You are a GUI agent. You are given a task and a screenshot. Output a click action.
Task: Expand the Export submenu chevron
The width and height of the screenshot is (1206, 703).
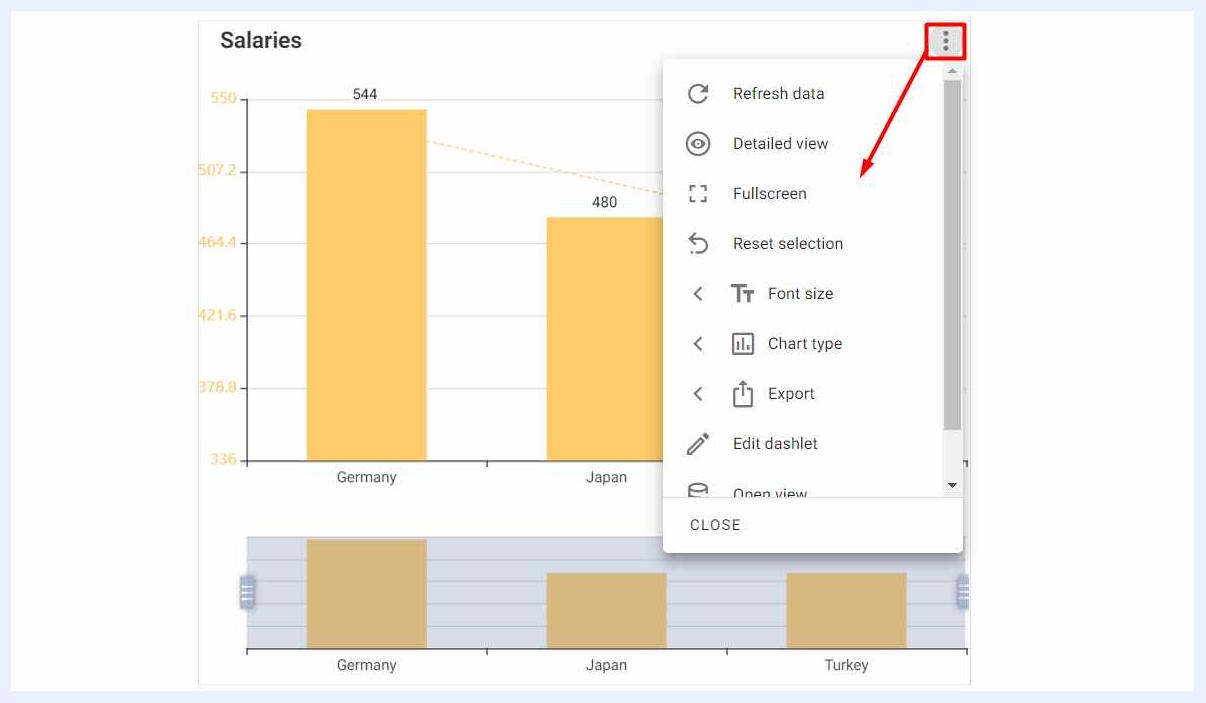tap(698, 394)
